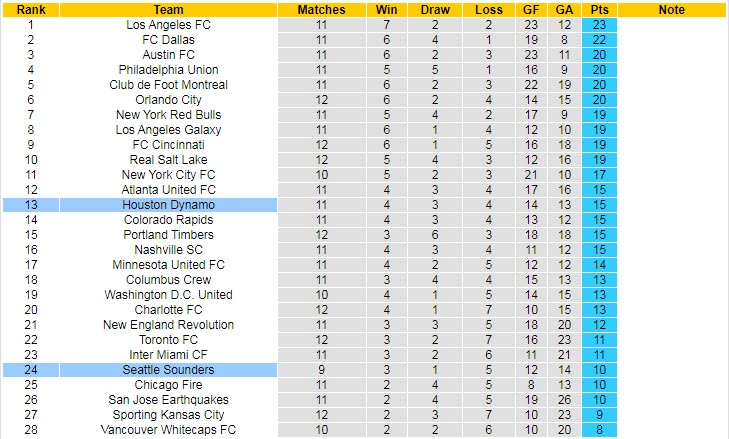Viewport: 729px width, 439px height.
Task: Click the Note column header
Action: pos(672,9)
